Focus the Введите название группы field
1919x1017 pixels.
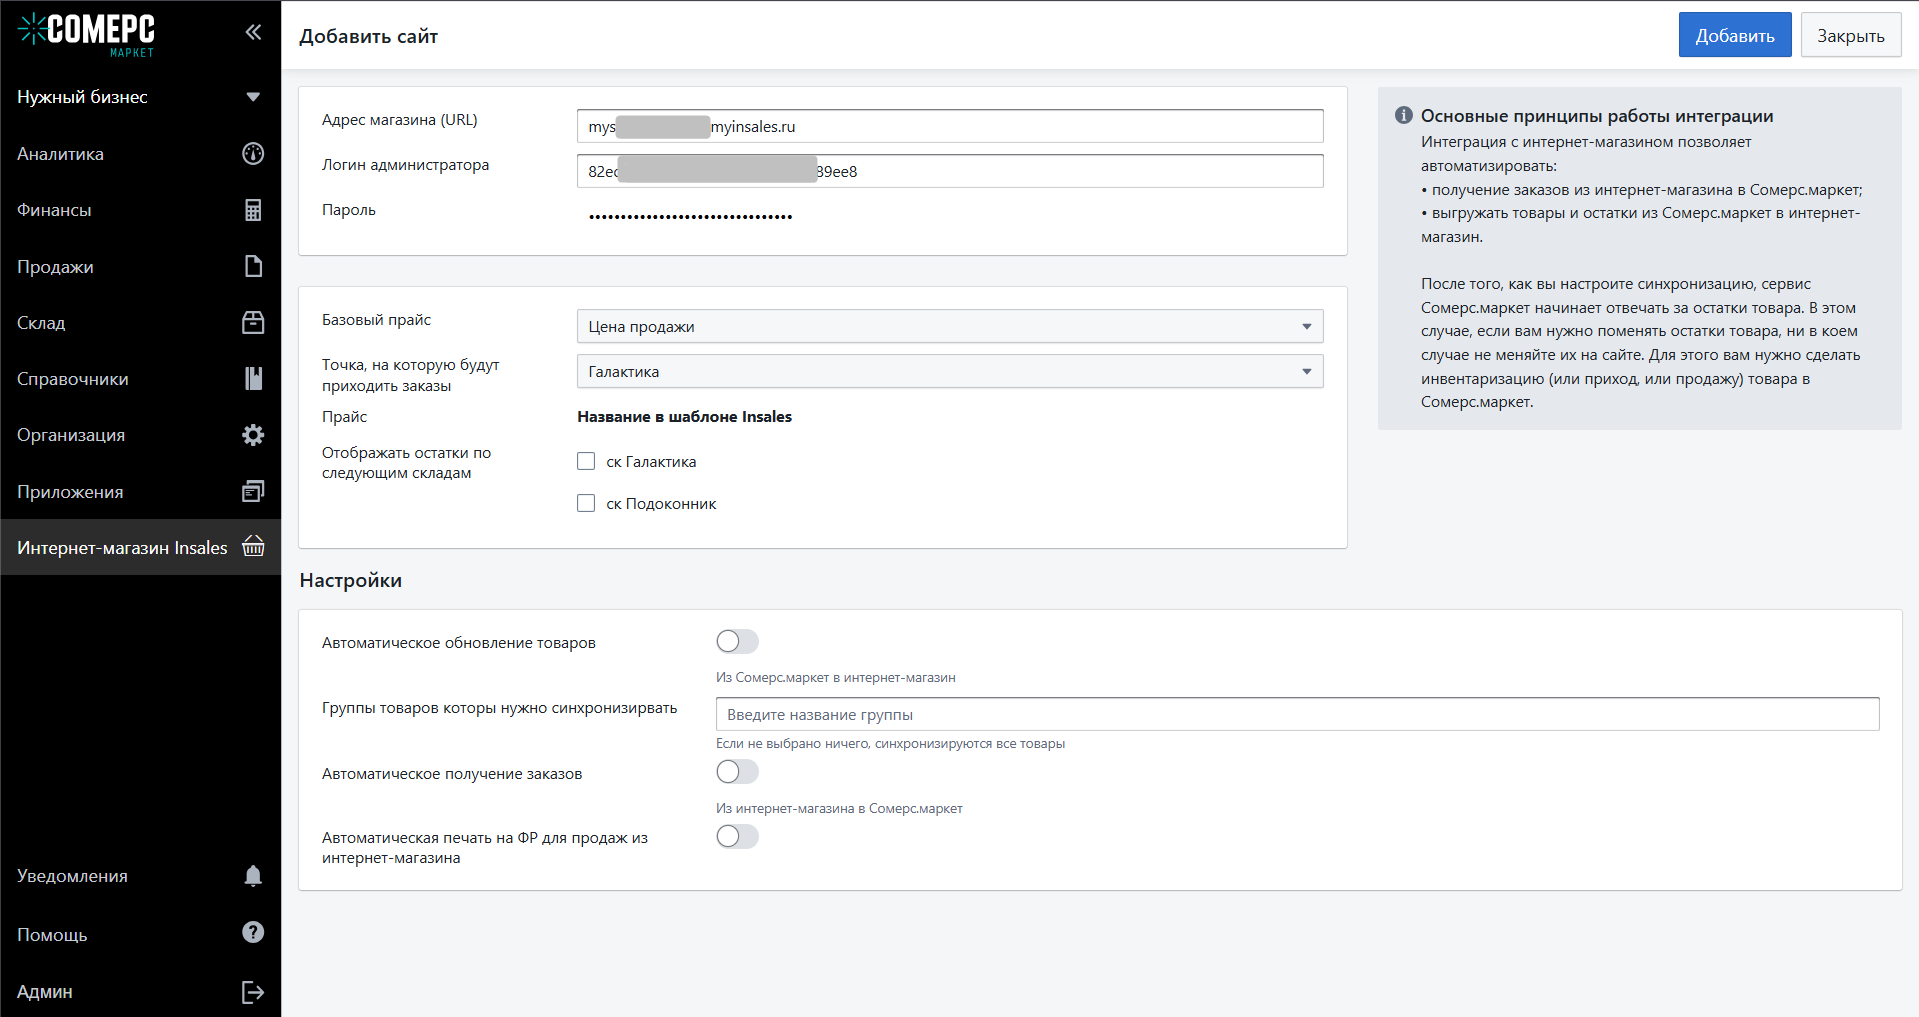[x=1297, y=714]
